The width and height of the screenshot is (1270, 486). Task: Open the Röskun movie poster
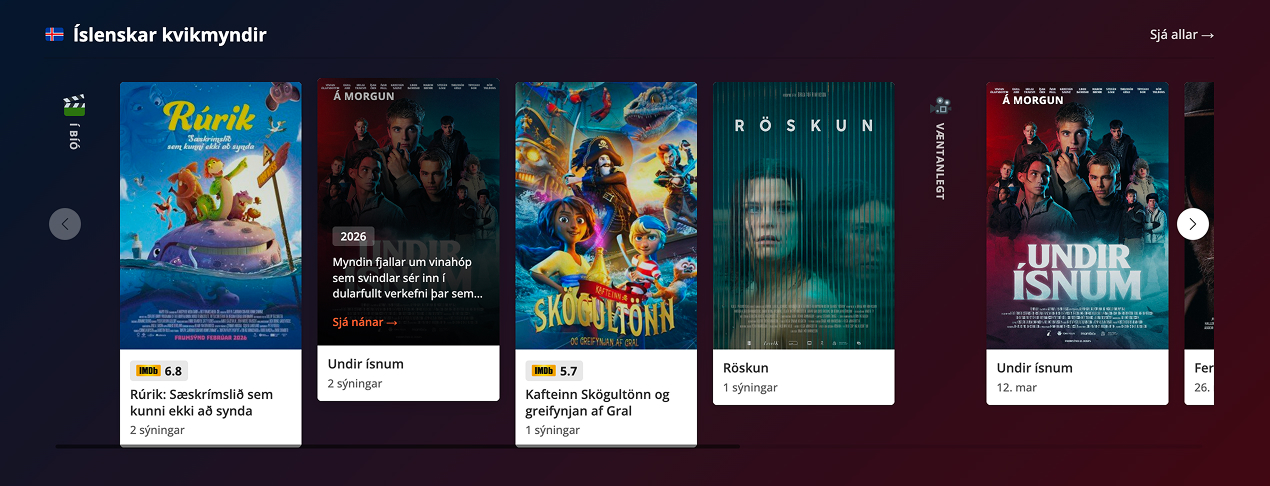(x=804, y=215)
